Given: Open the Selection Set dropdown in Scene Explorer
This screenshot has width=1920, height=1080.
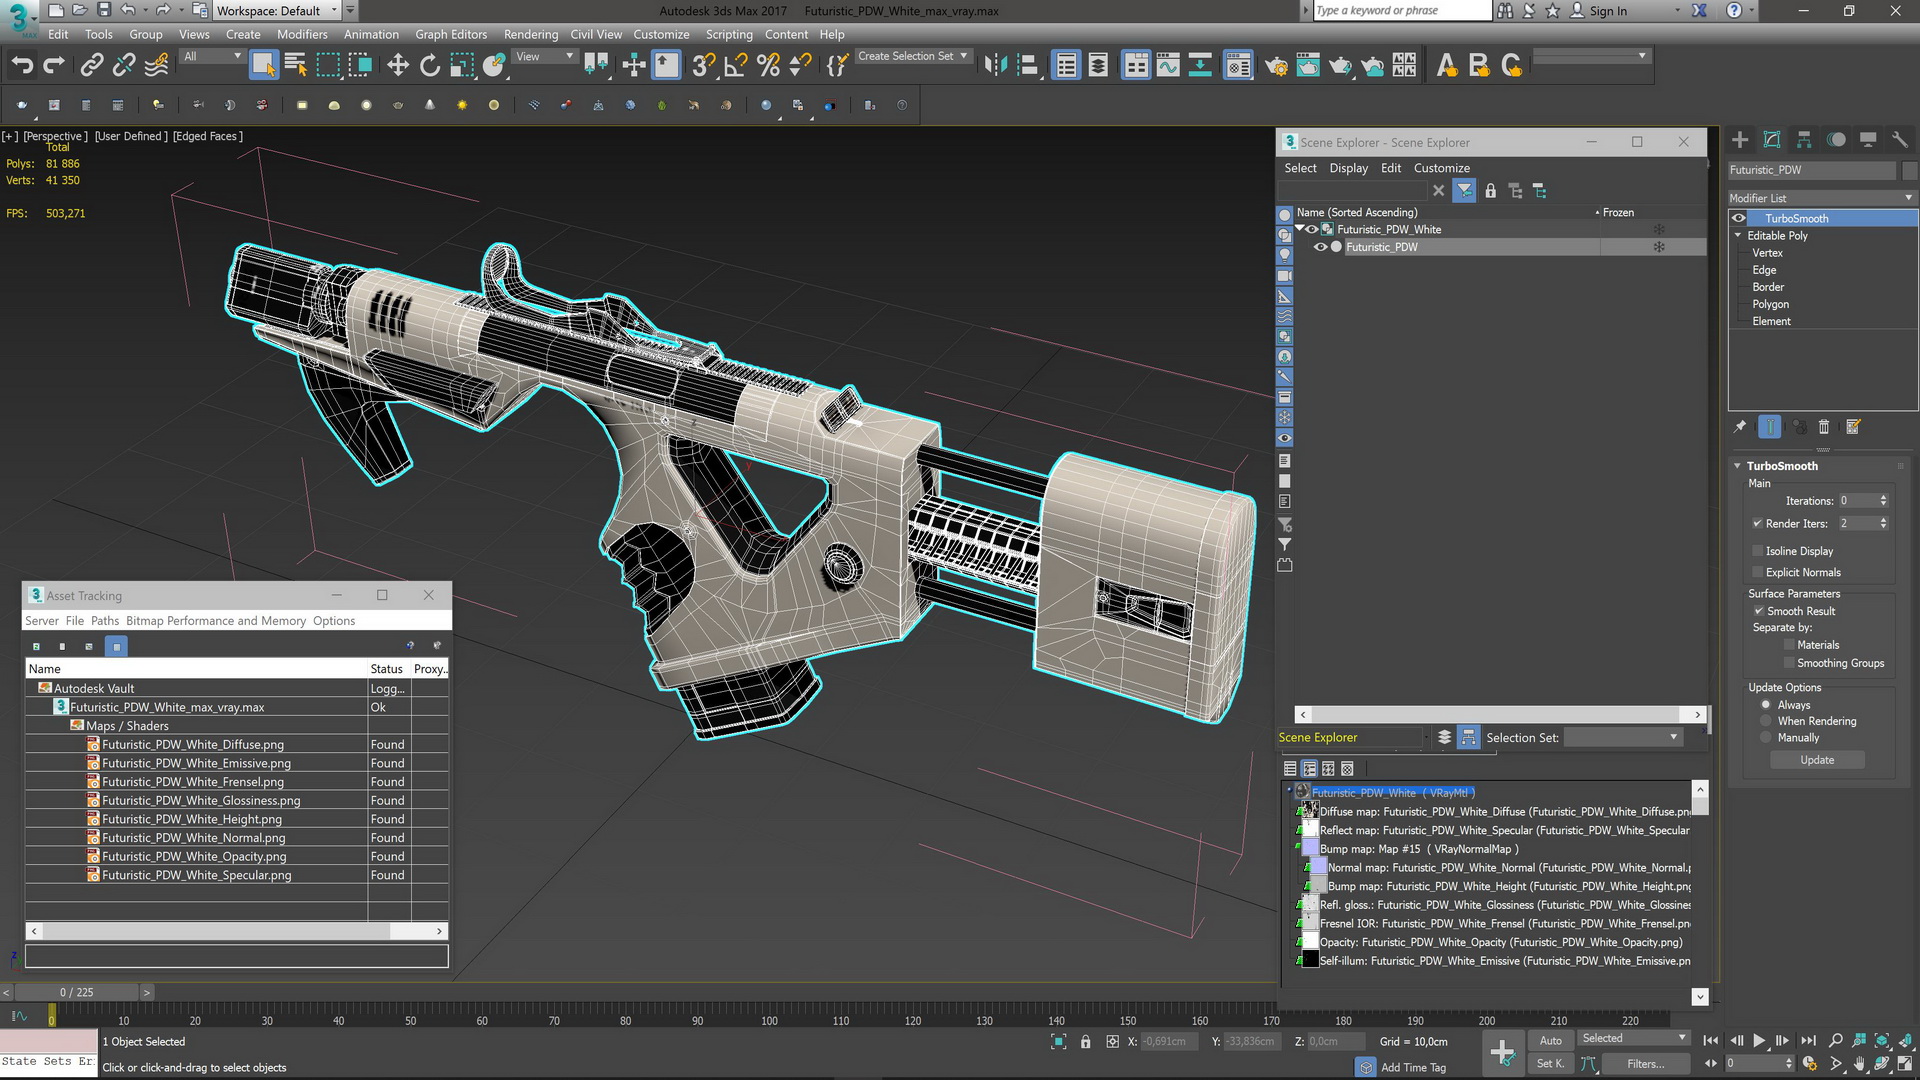Looking at the screenshot, I should [1622, 737].
